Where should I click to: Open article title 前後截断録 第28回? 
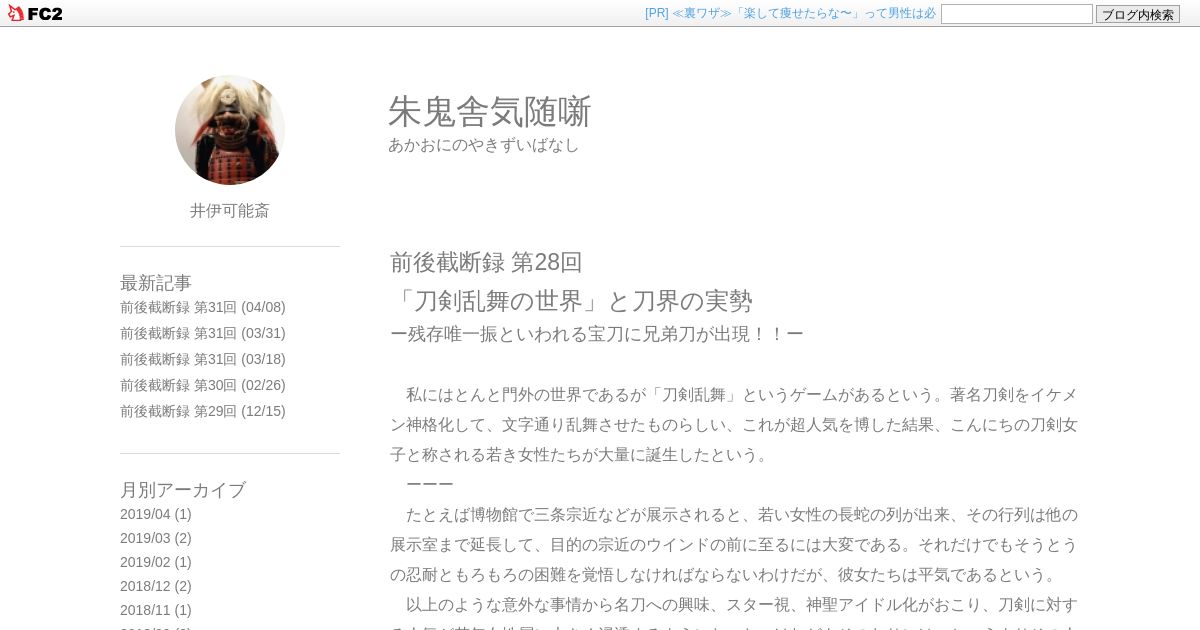[x=486, y=262]
